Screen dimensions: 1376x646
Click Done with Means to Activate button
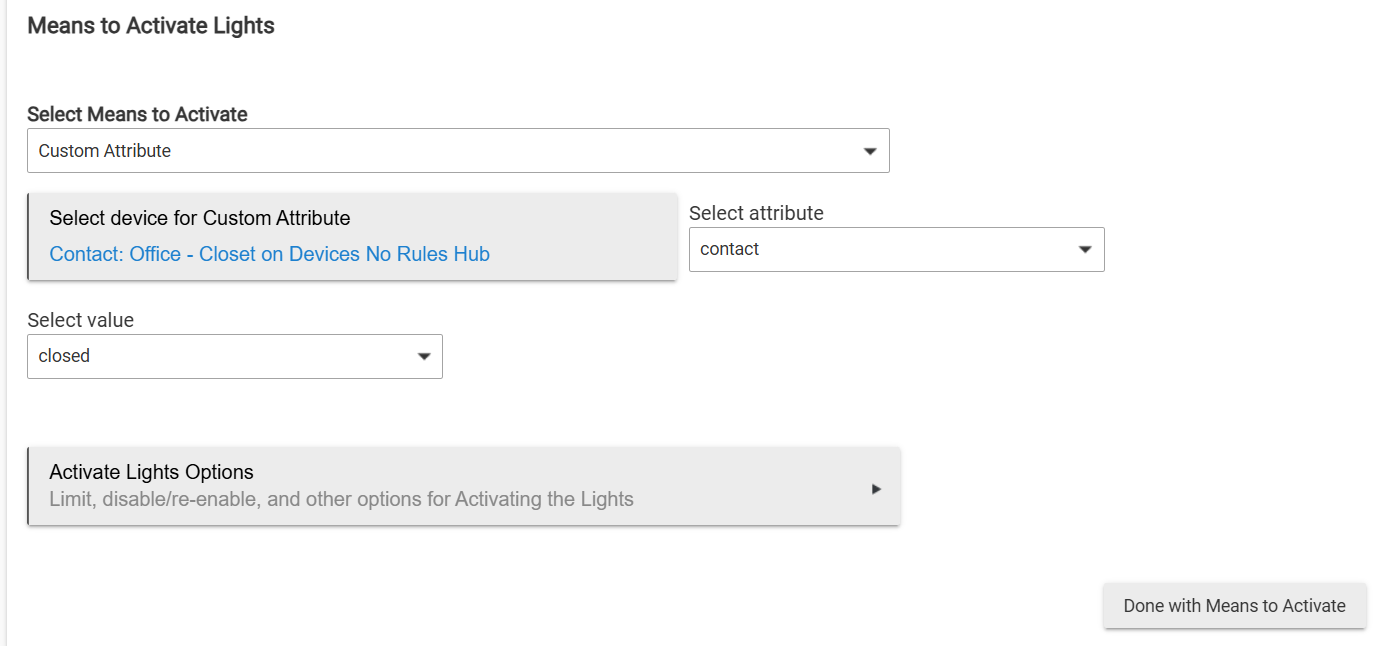point(1235,606)
